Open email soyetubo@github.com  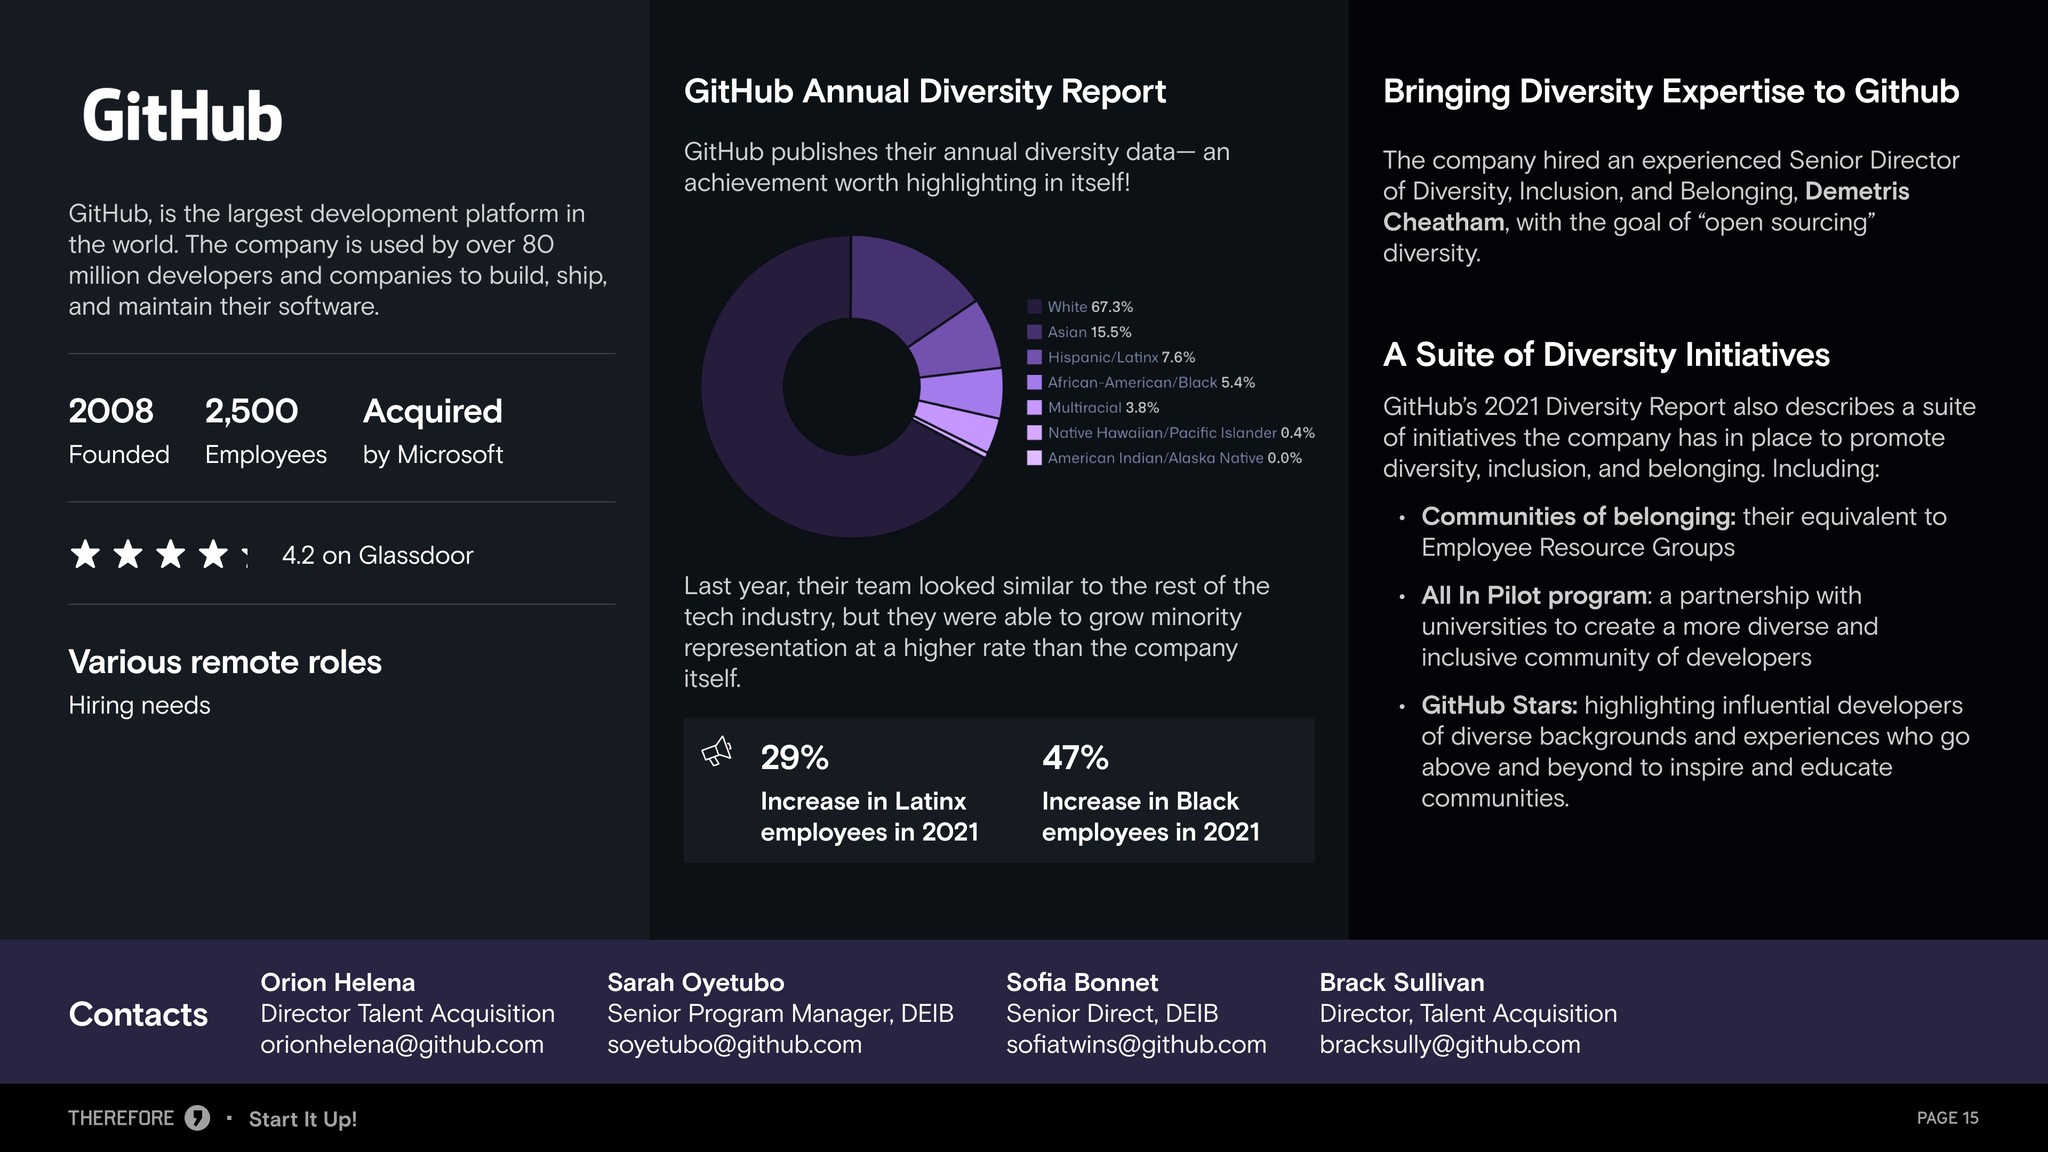click(x=734, y=1045)
